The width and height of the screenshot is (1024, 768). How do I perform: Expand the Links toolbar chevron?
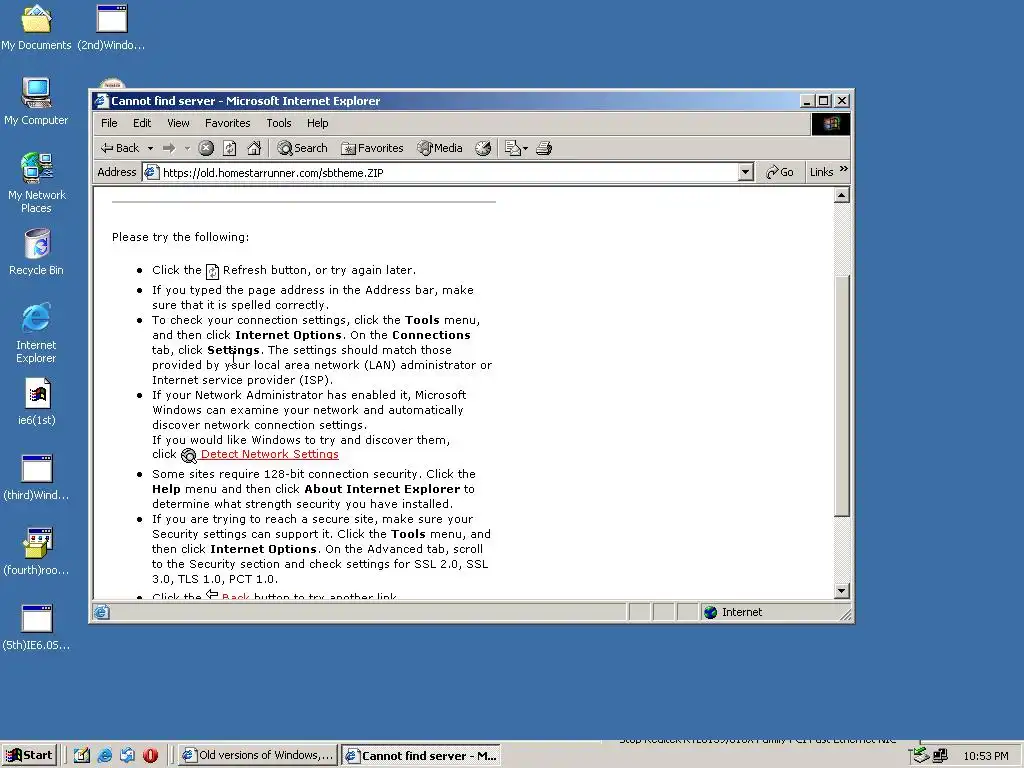pyautogui.click(x=844, y=169)
